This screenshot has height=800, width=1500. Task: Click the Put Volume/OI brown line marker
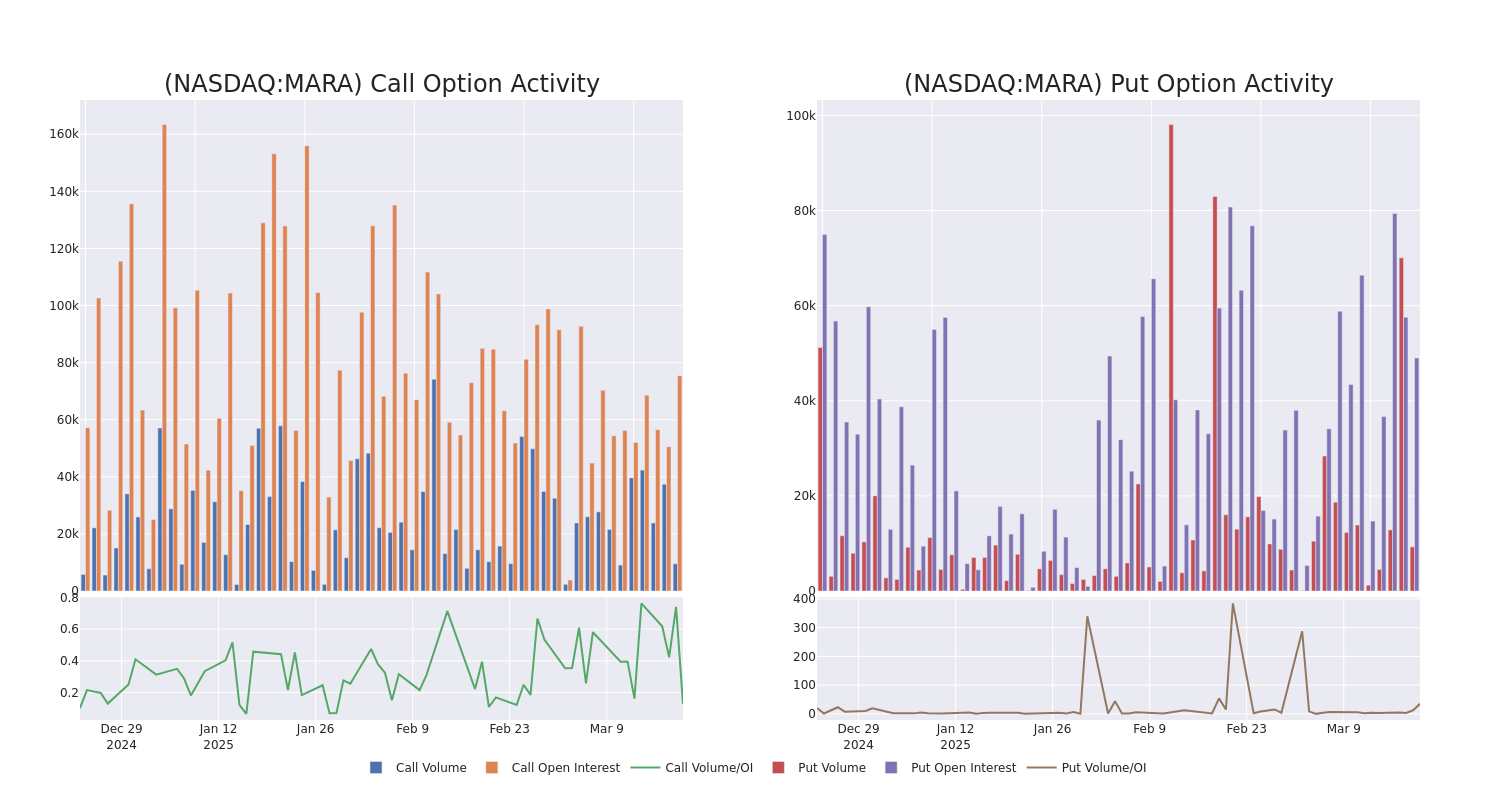coord(1041,768)
